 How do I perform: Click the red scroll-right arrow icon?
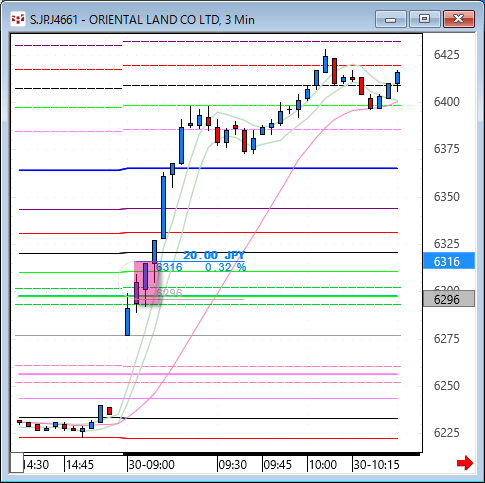465,463
